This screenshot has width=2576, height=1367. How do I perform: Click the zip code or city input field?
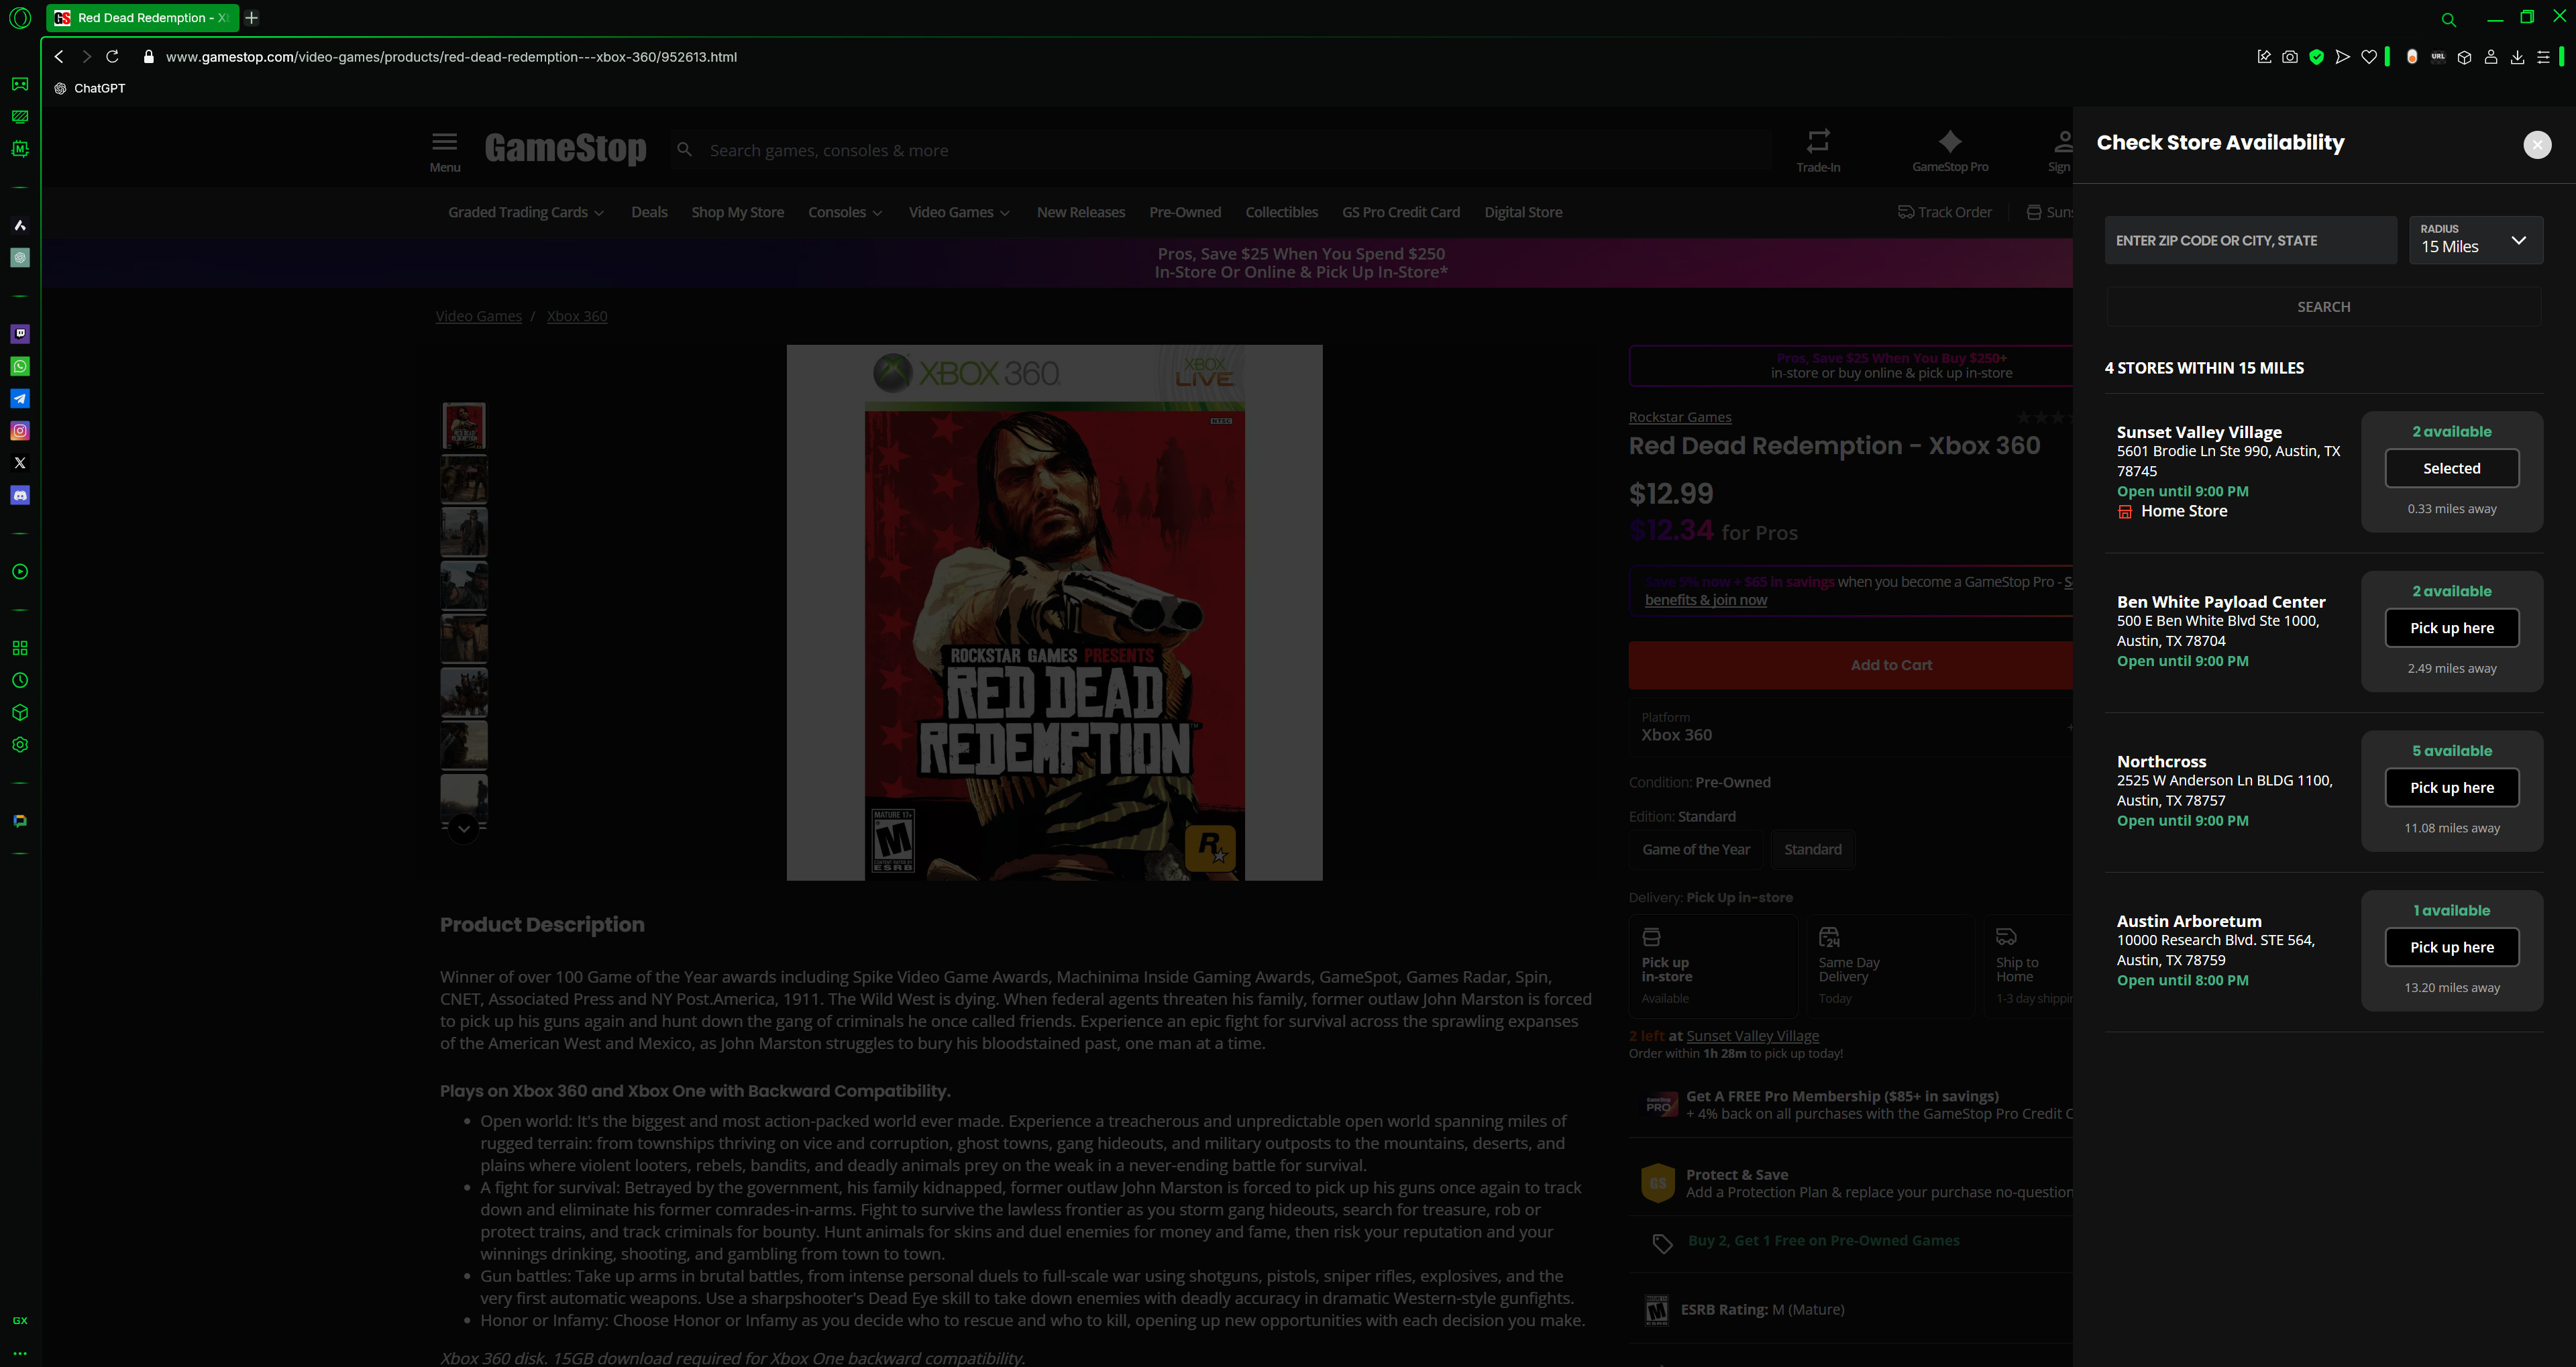pos(2250,240)
